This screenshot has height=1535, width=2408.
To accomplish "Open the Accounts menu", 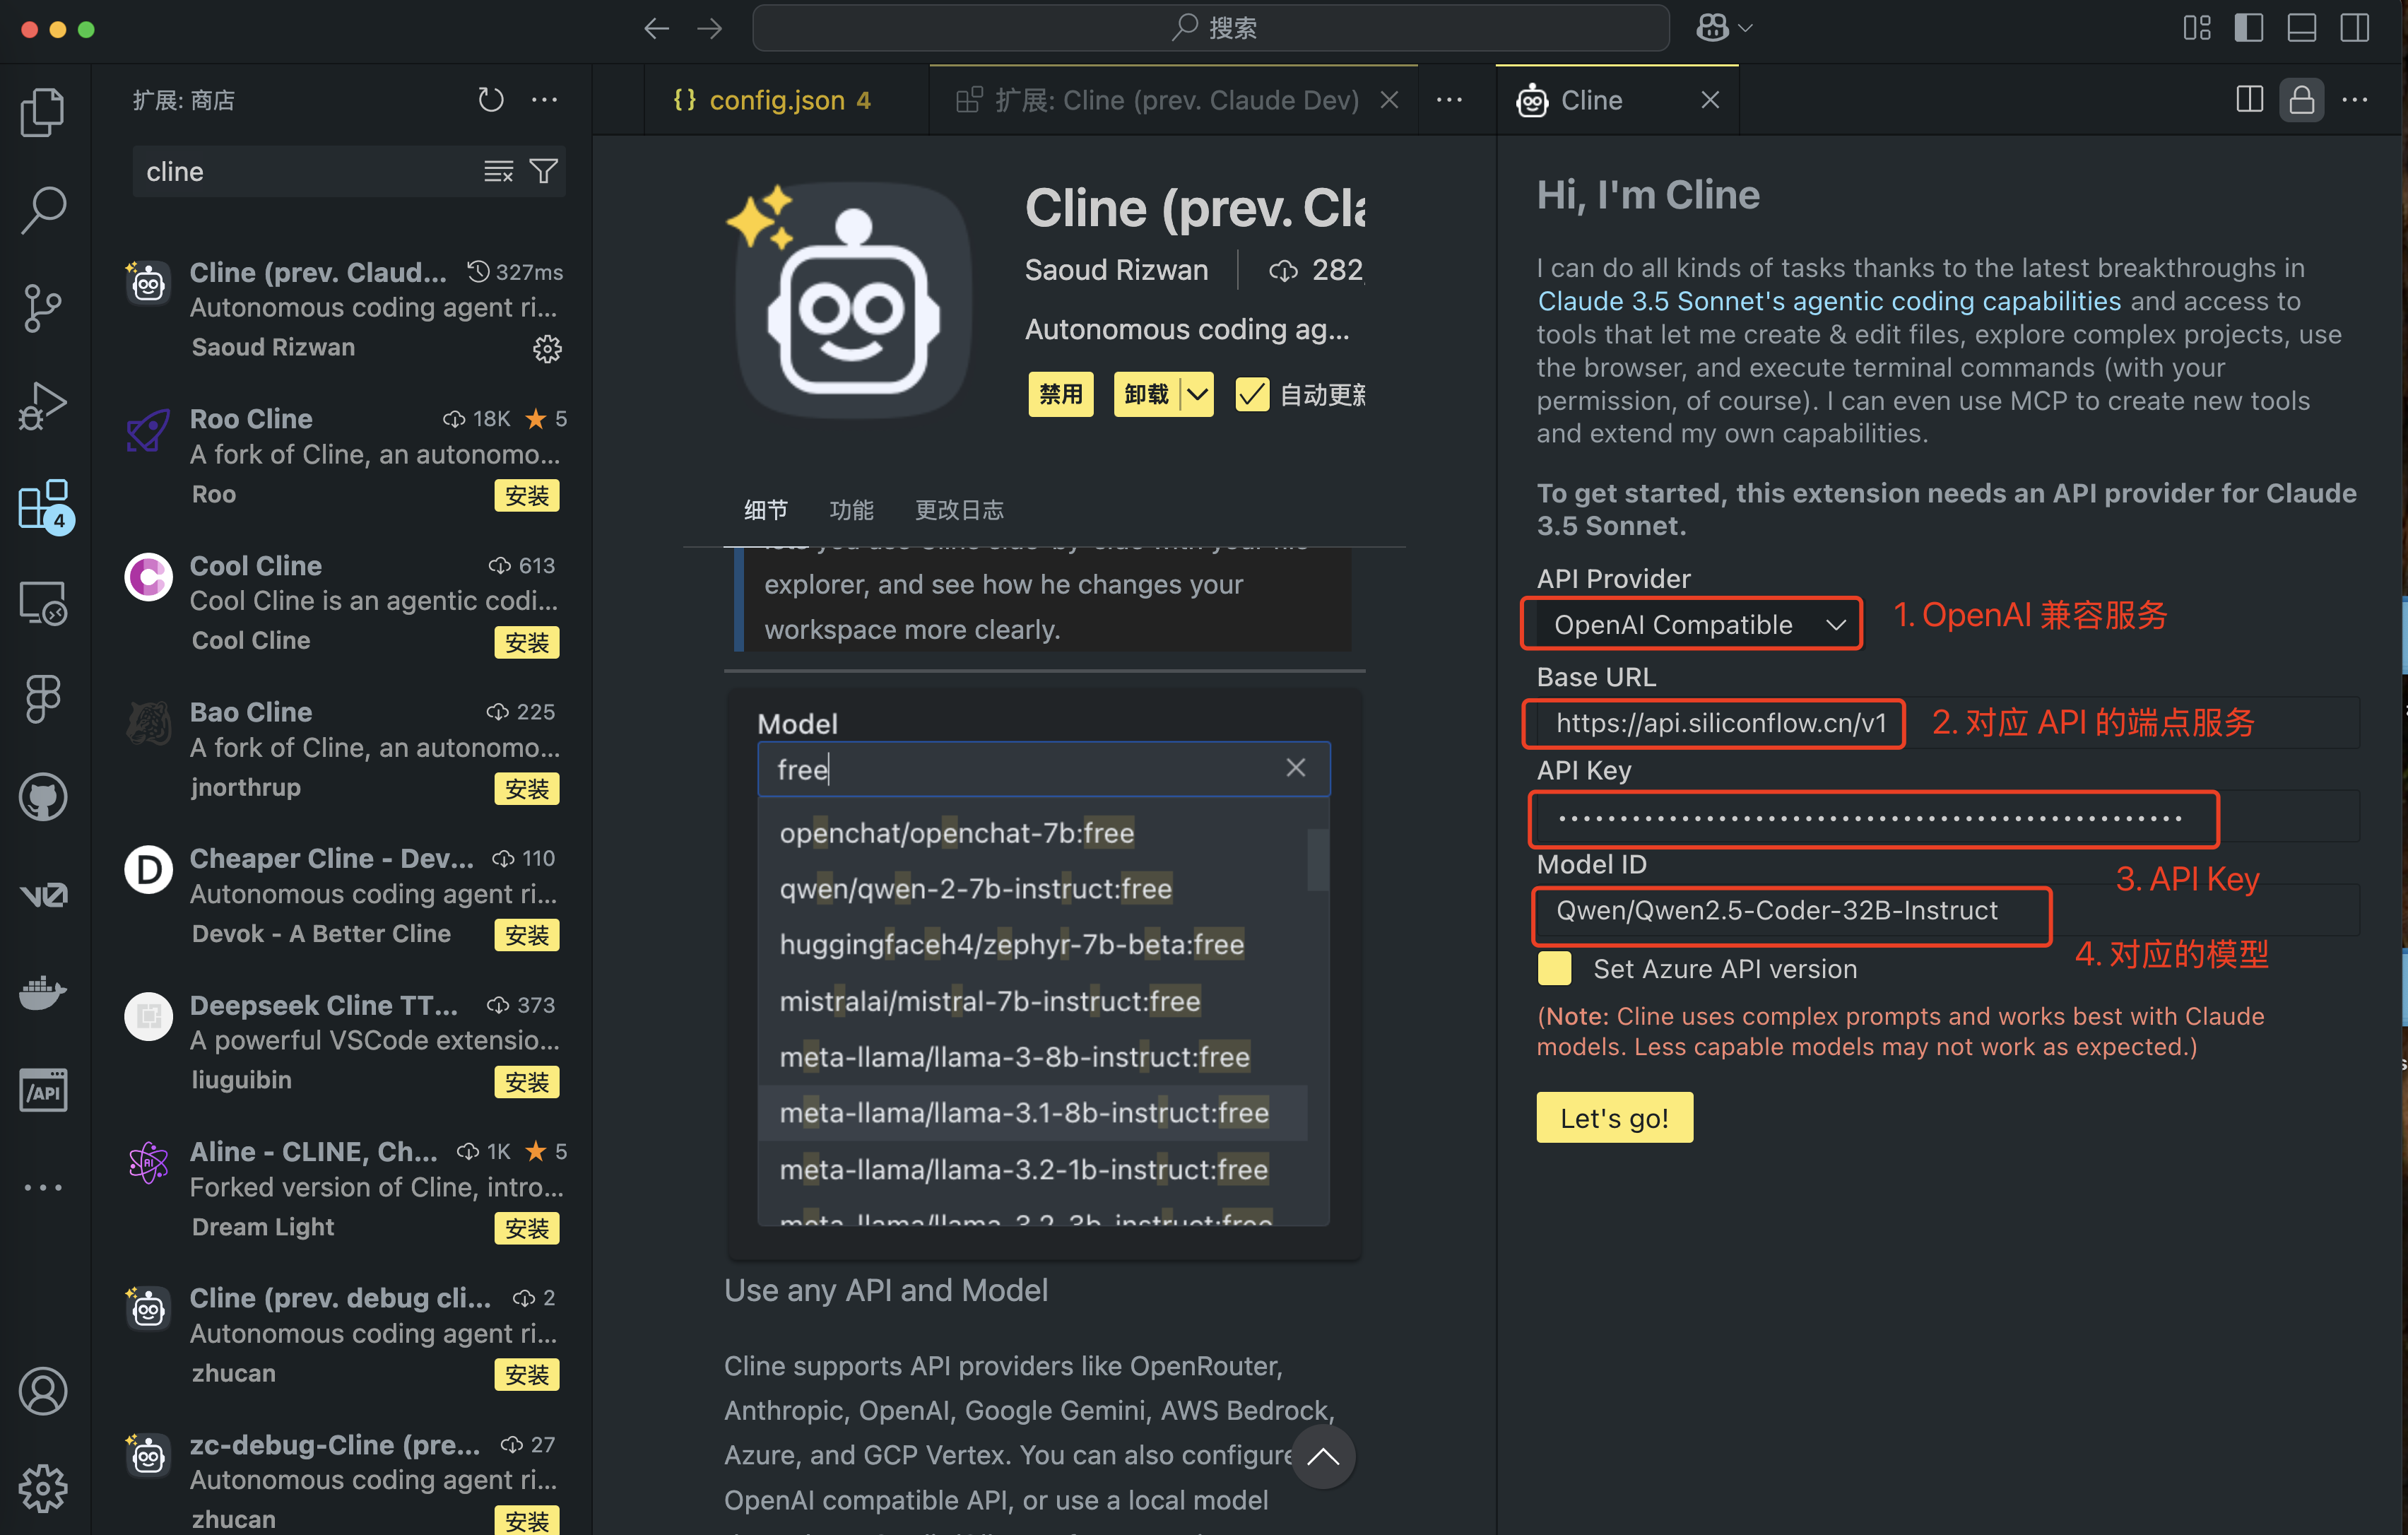I will 43,1391.
